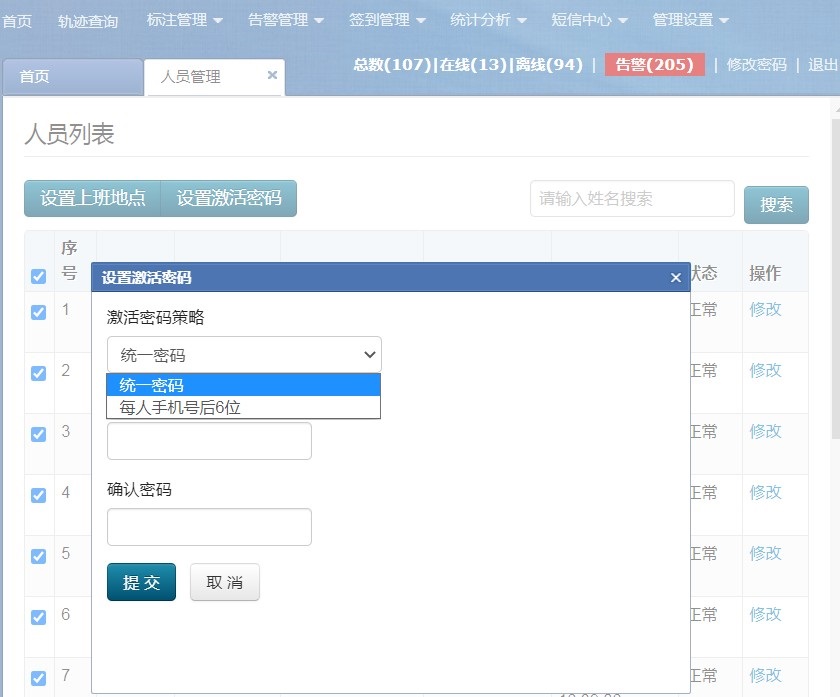Screen dimensions: 840x697
Task: Uncheck the checkbox for row 4
Action: tap(39, 496)
